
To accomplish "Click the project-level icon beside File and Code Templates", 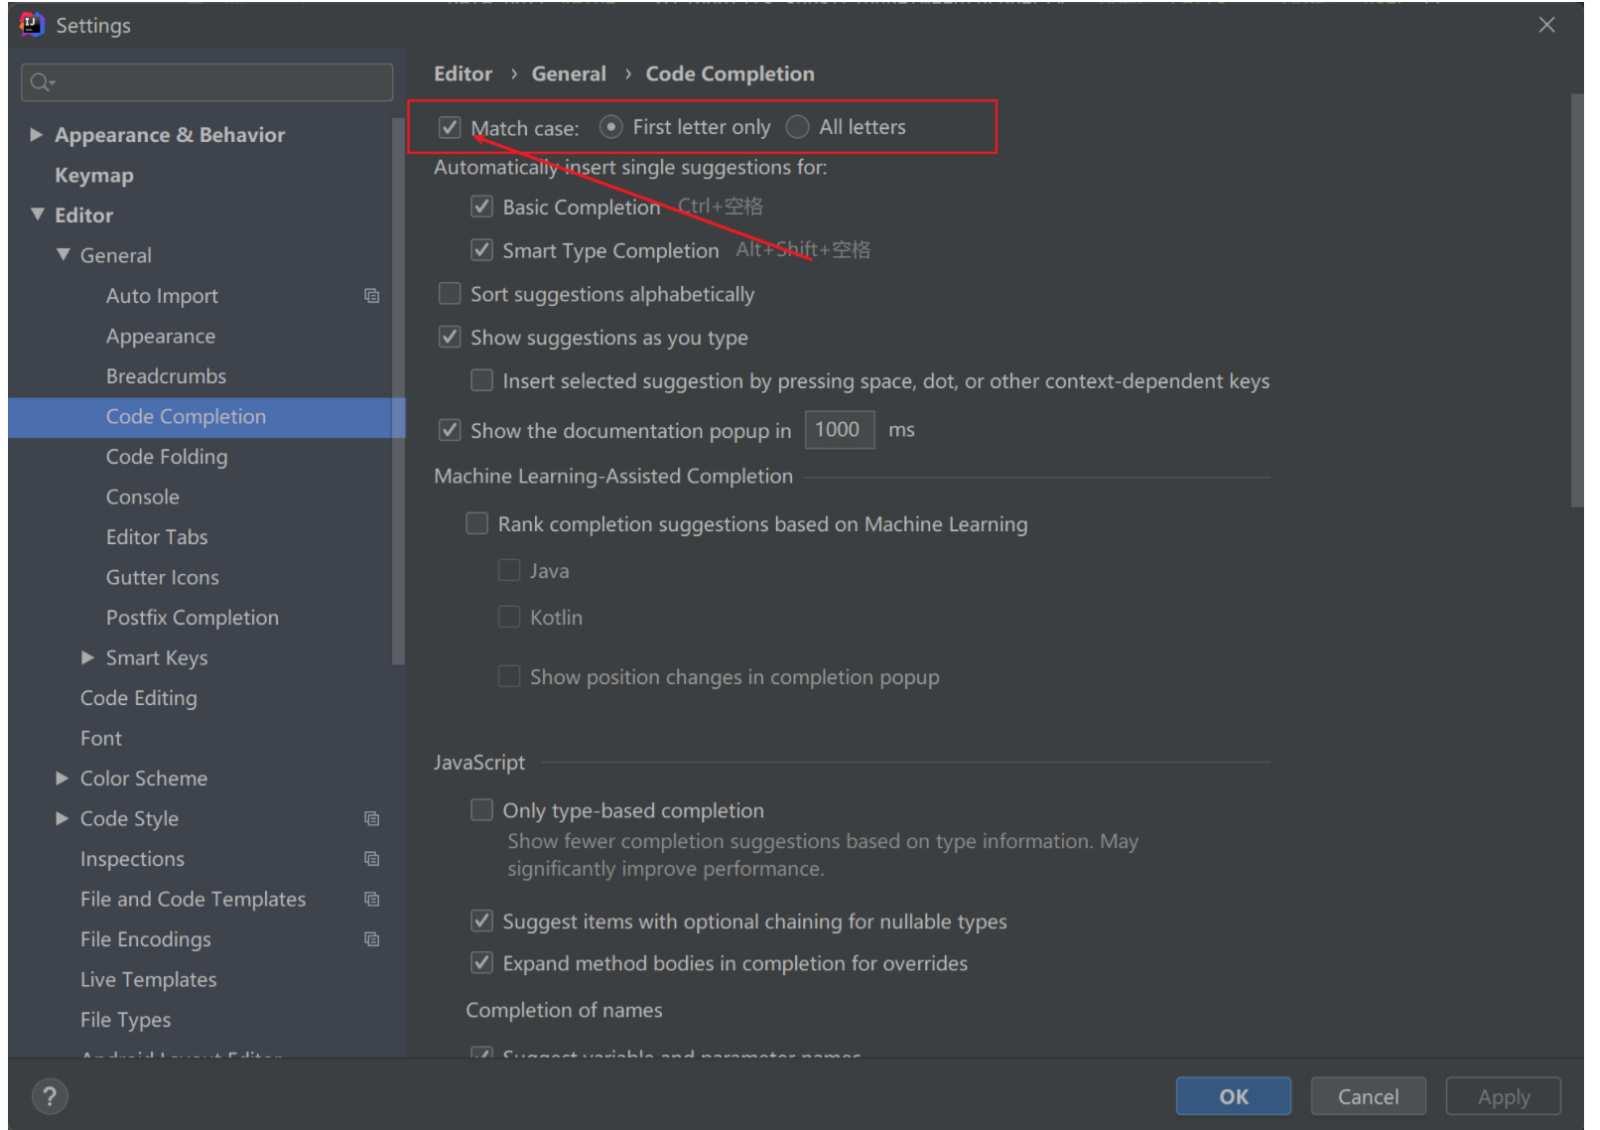I will click(372, 899).
